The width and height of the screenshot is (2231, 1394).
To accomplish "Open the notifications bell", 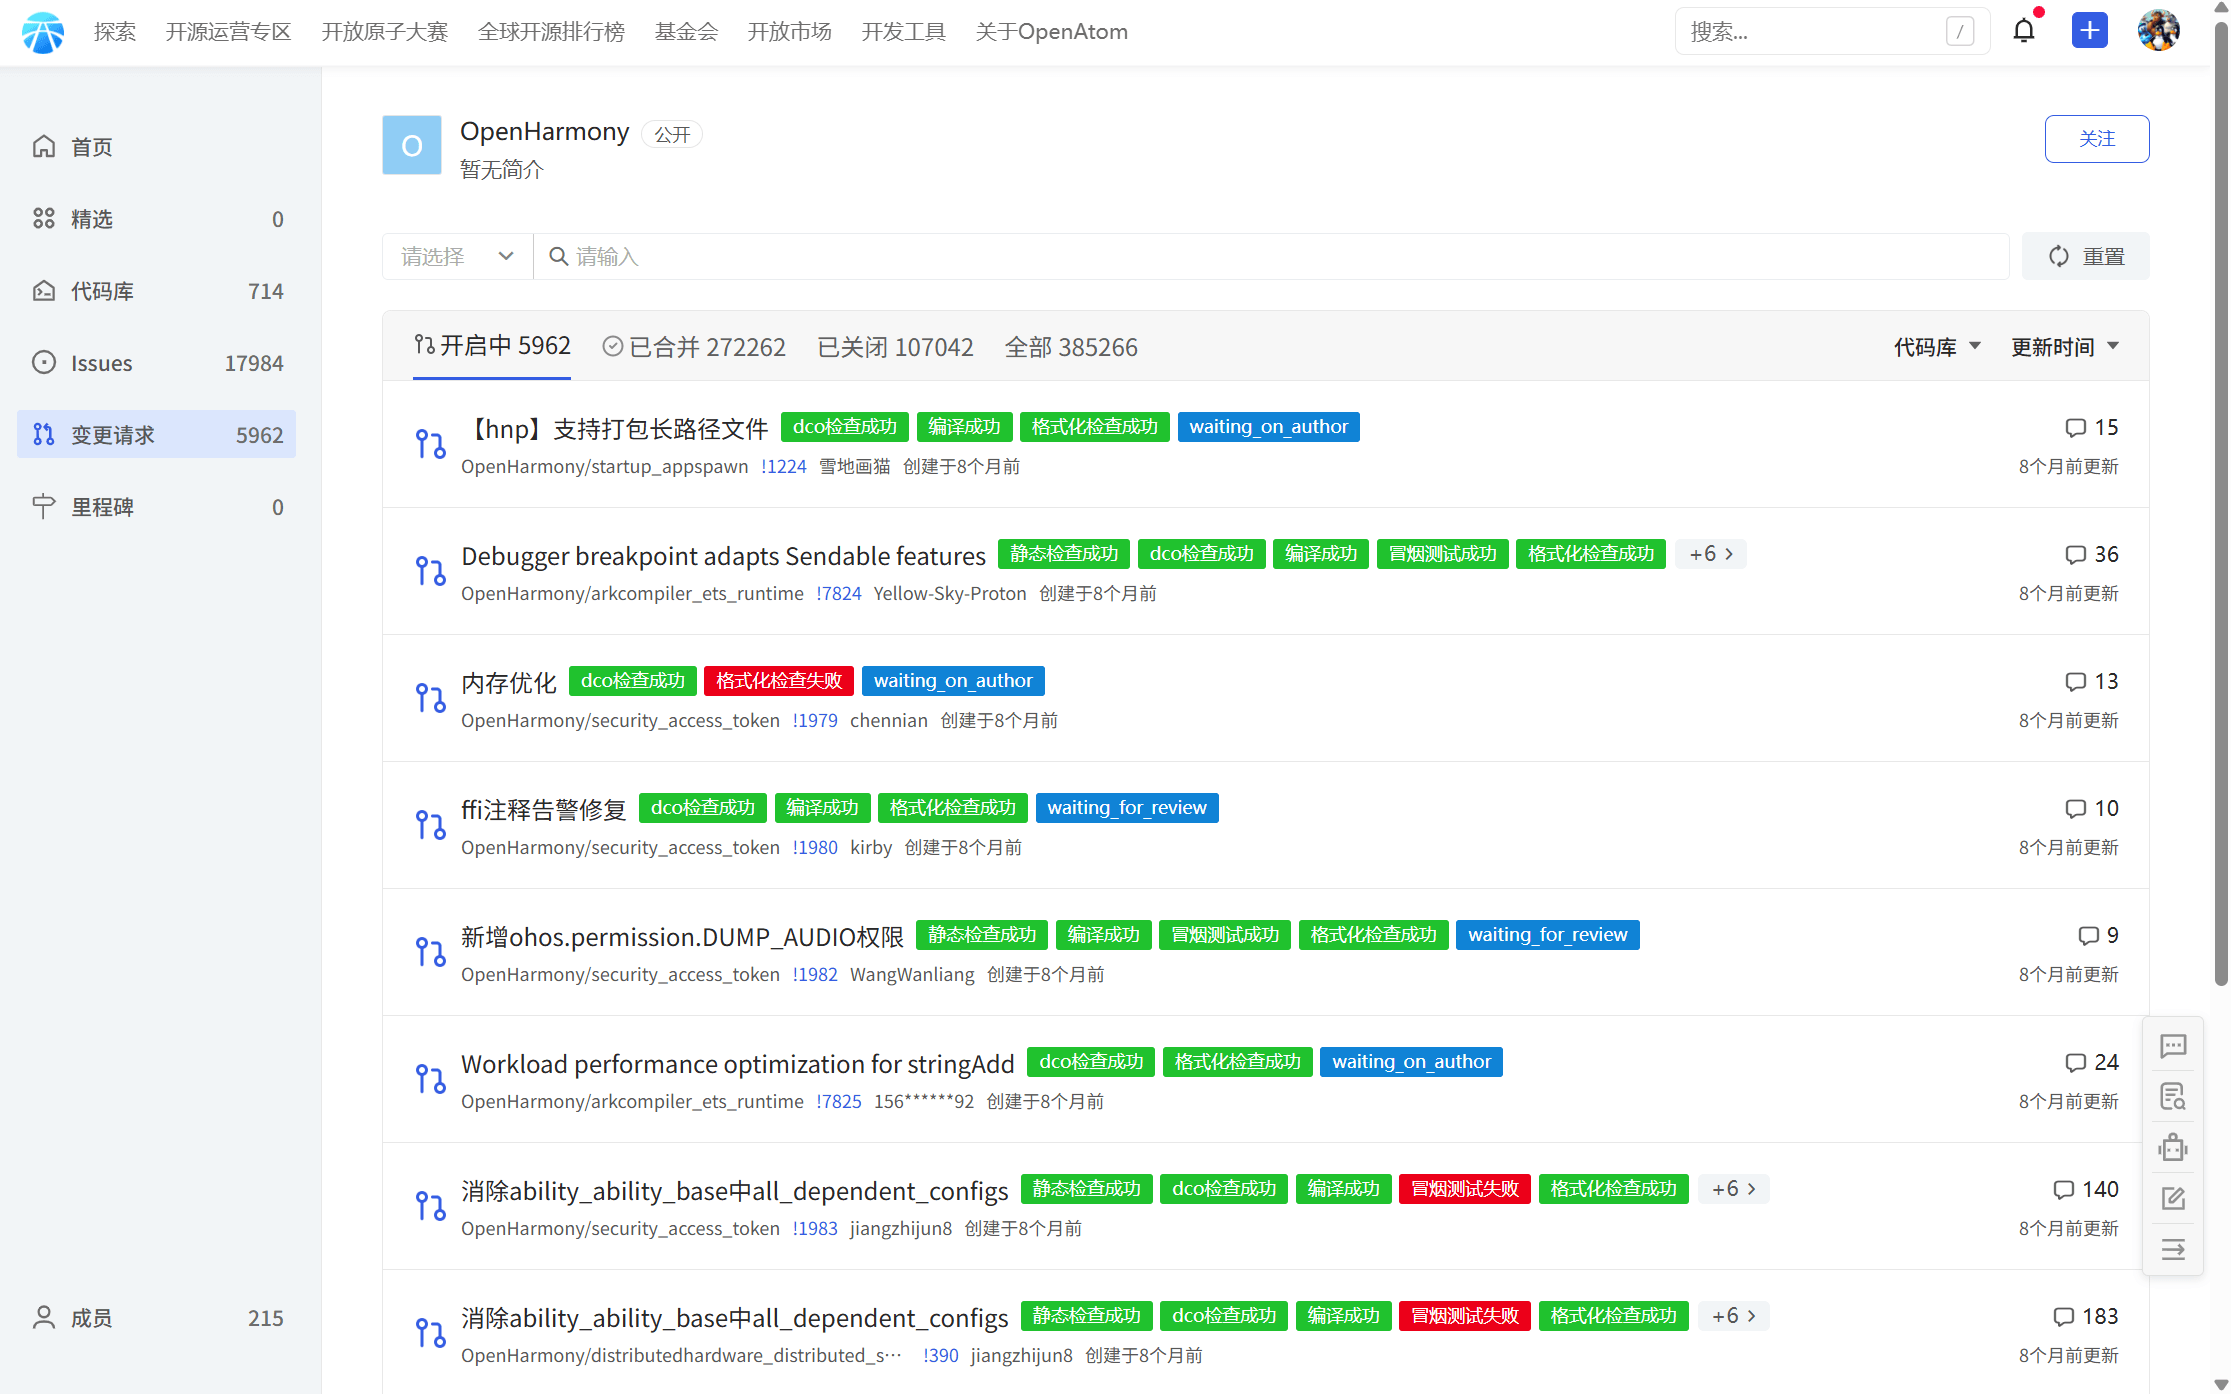I will click(2024, 31).
